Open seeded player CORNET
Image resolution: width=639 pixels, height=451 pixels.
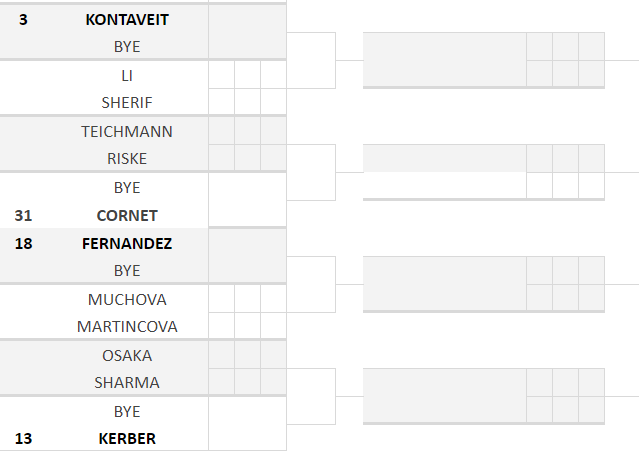[x=127, y=215]
